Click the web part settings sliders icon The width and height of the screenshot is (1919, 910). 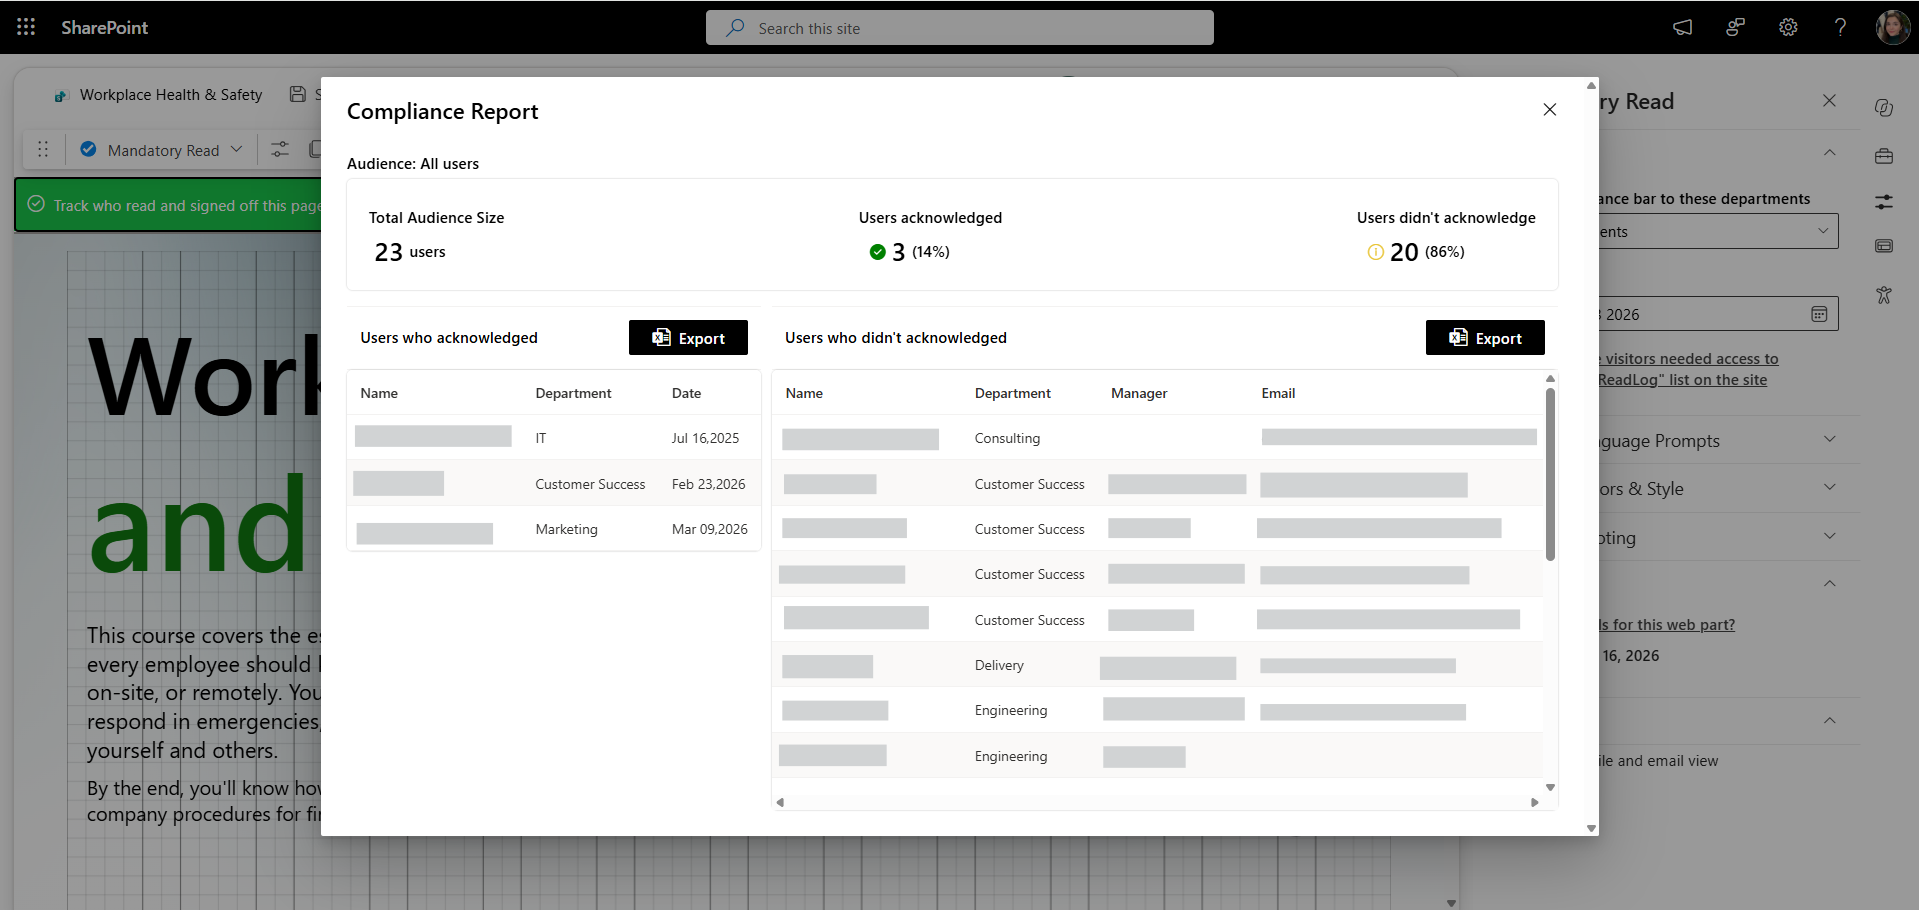point(280,149)
